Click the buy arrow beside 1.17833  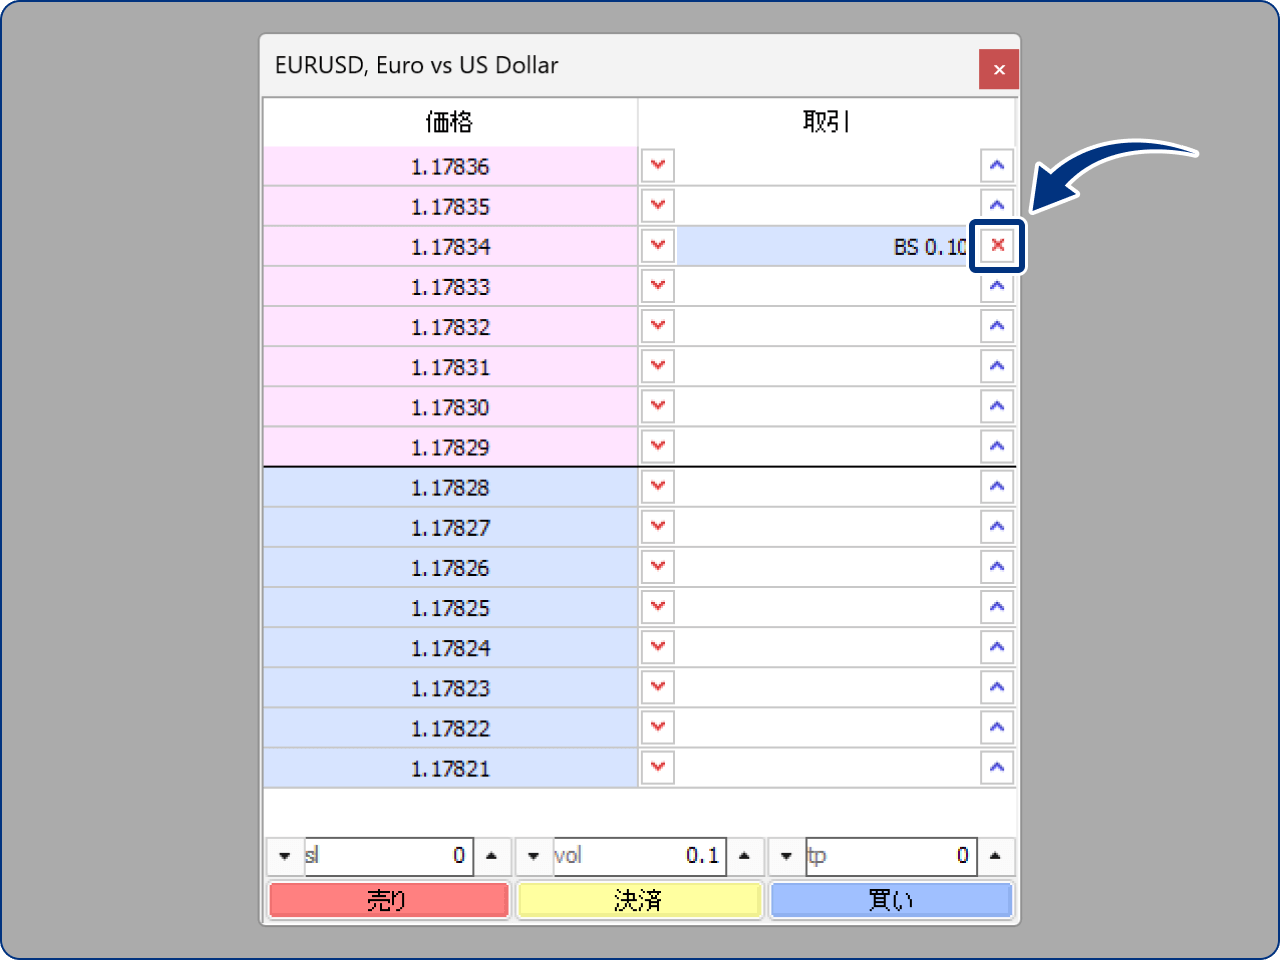point(997,285)
